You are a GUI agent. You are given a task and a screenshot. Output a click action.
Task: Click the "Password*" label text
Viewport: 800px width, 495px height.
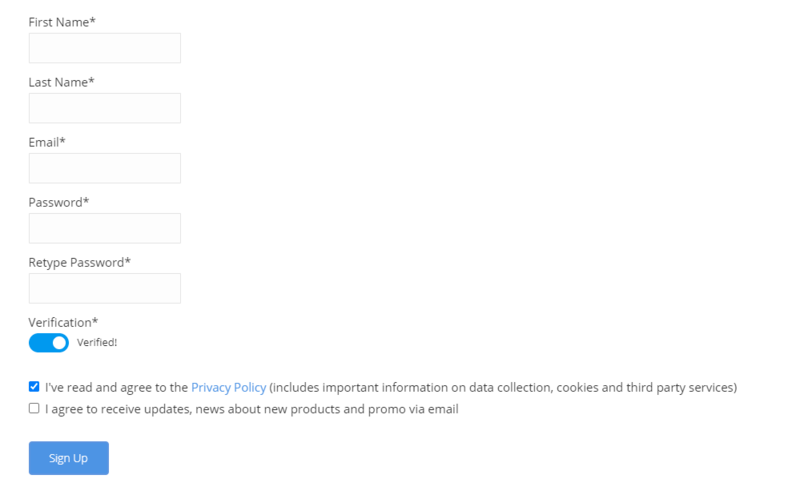tap(59, 202)
